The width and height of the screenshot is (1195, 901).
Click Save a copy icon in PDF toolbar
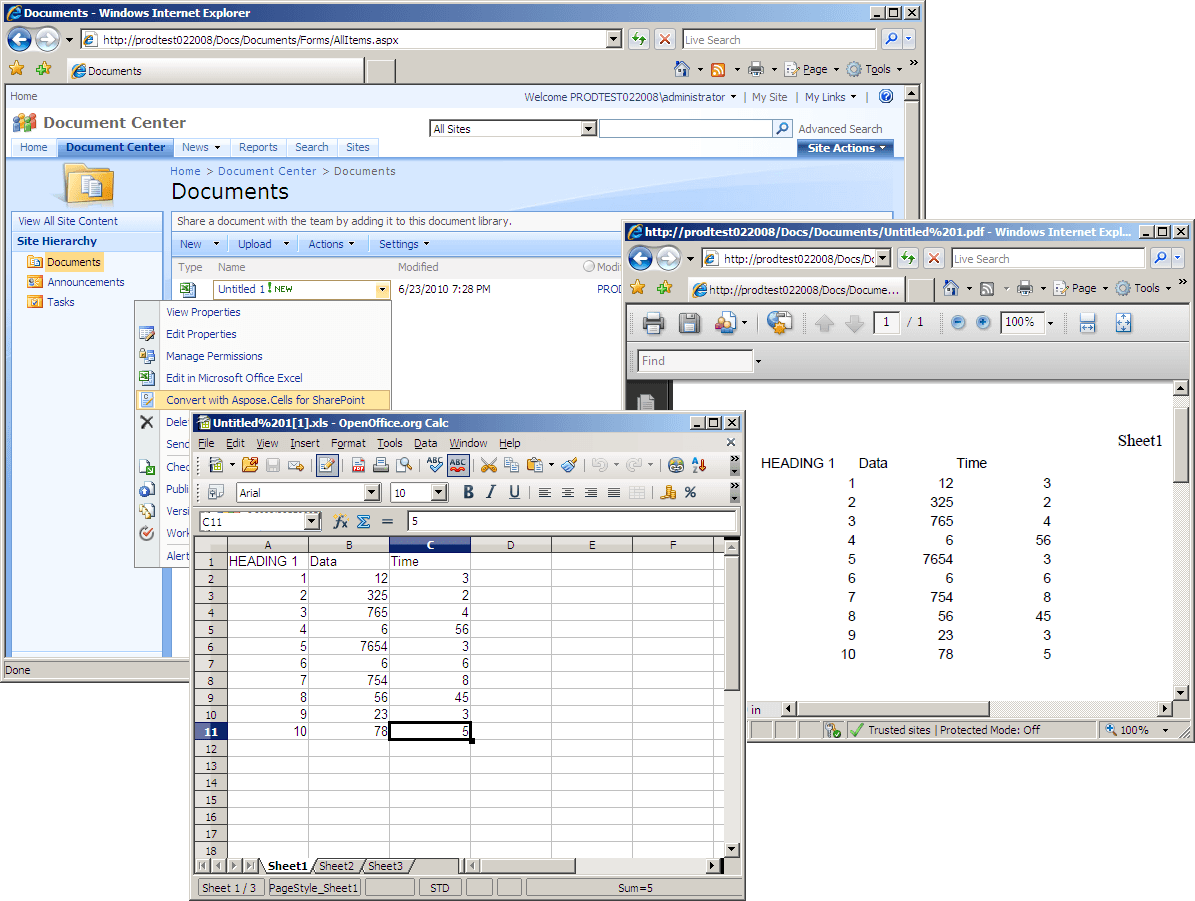tap(689, 323)
